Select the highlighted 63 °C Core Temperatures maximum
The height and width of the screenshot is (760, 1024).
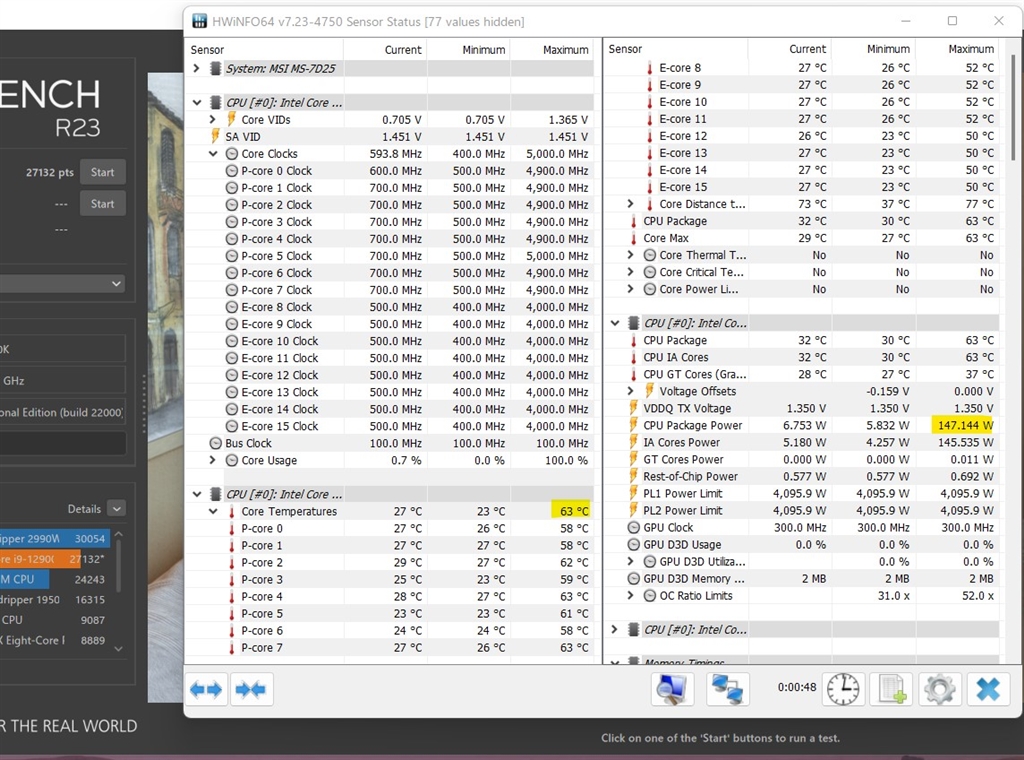pyautogui.click(x=571, y=511)
